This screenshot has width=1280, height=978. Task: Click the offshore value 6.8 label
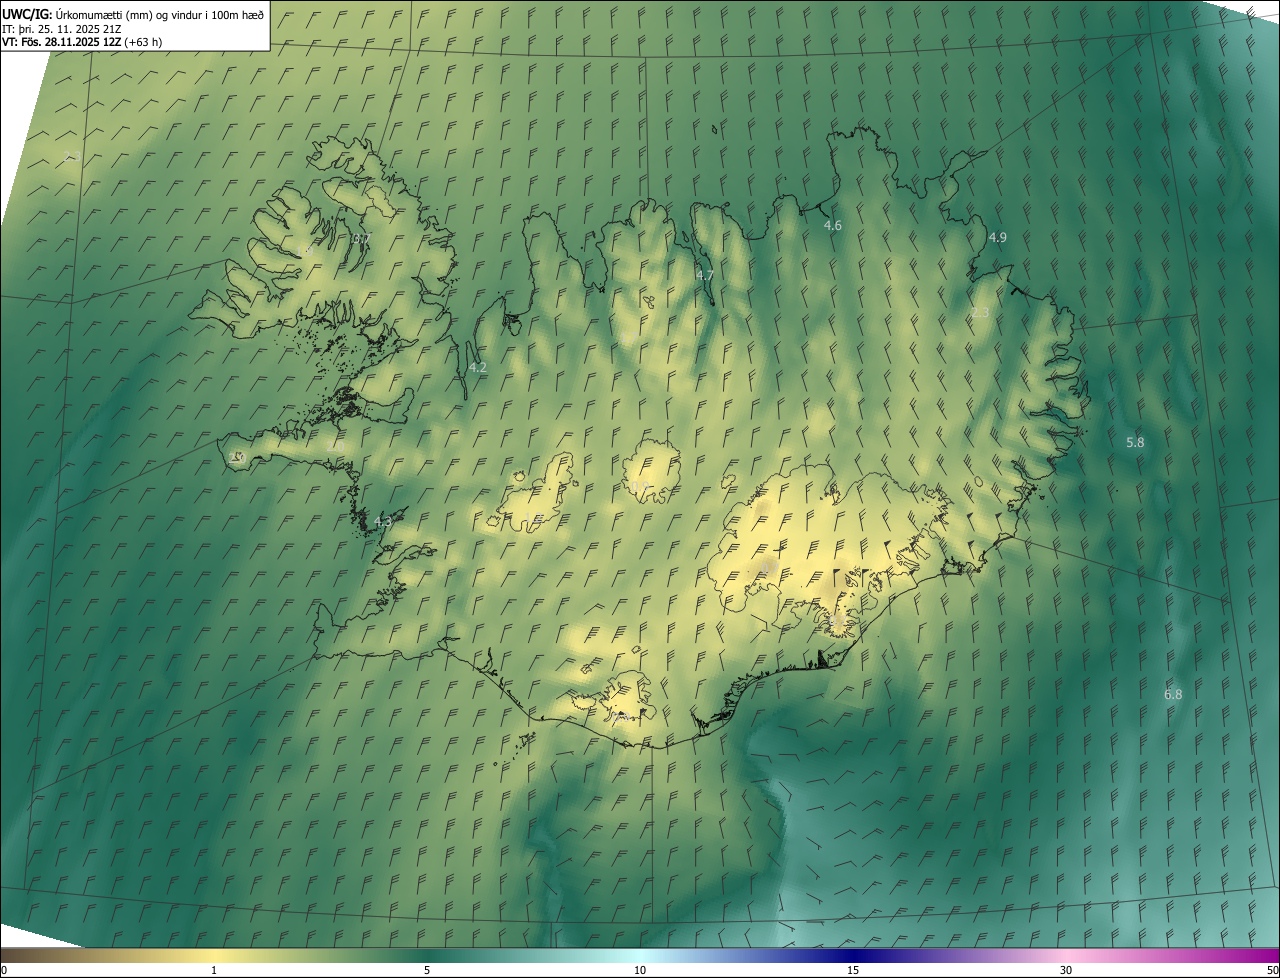click(1173, 694)
